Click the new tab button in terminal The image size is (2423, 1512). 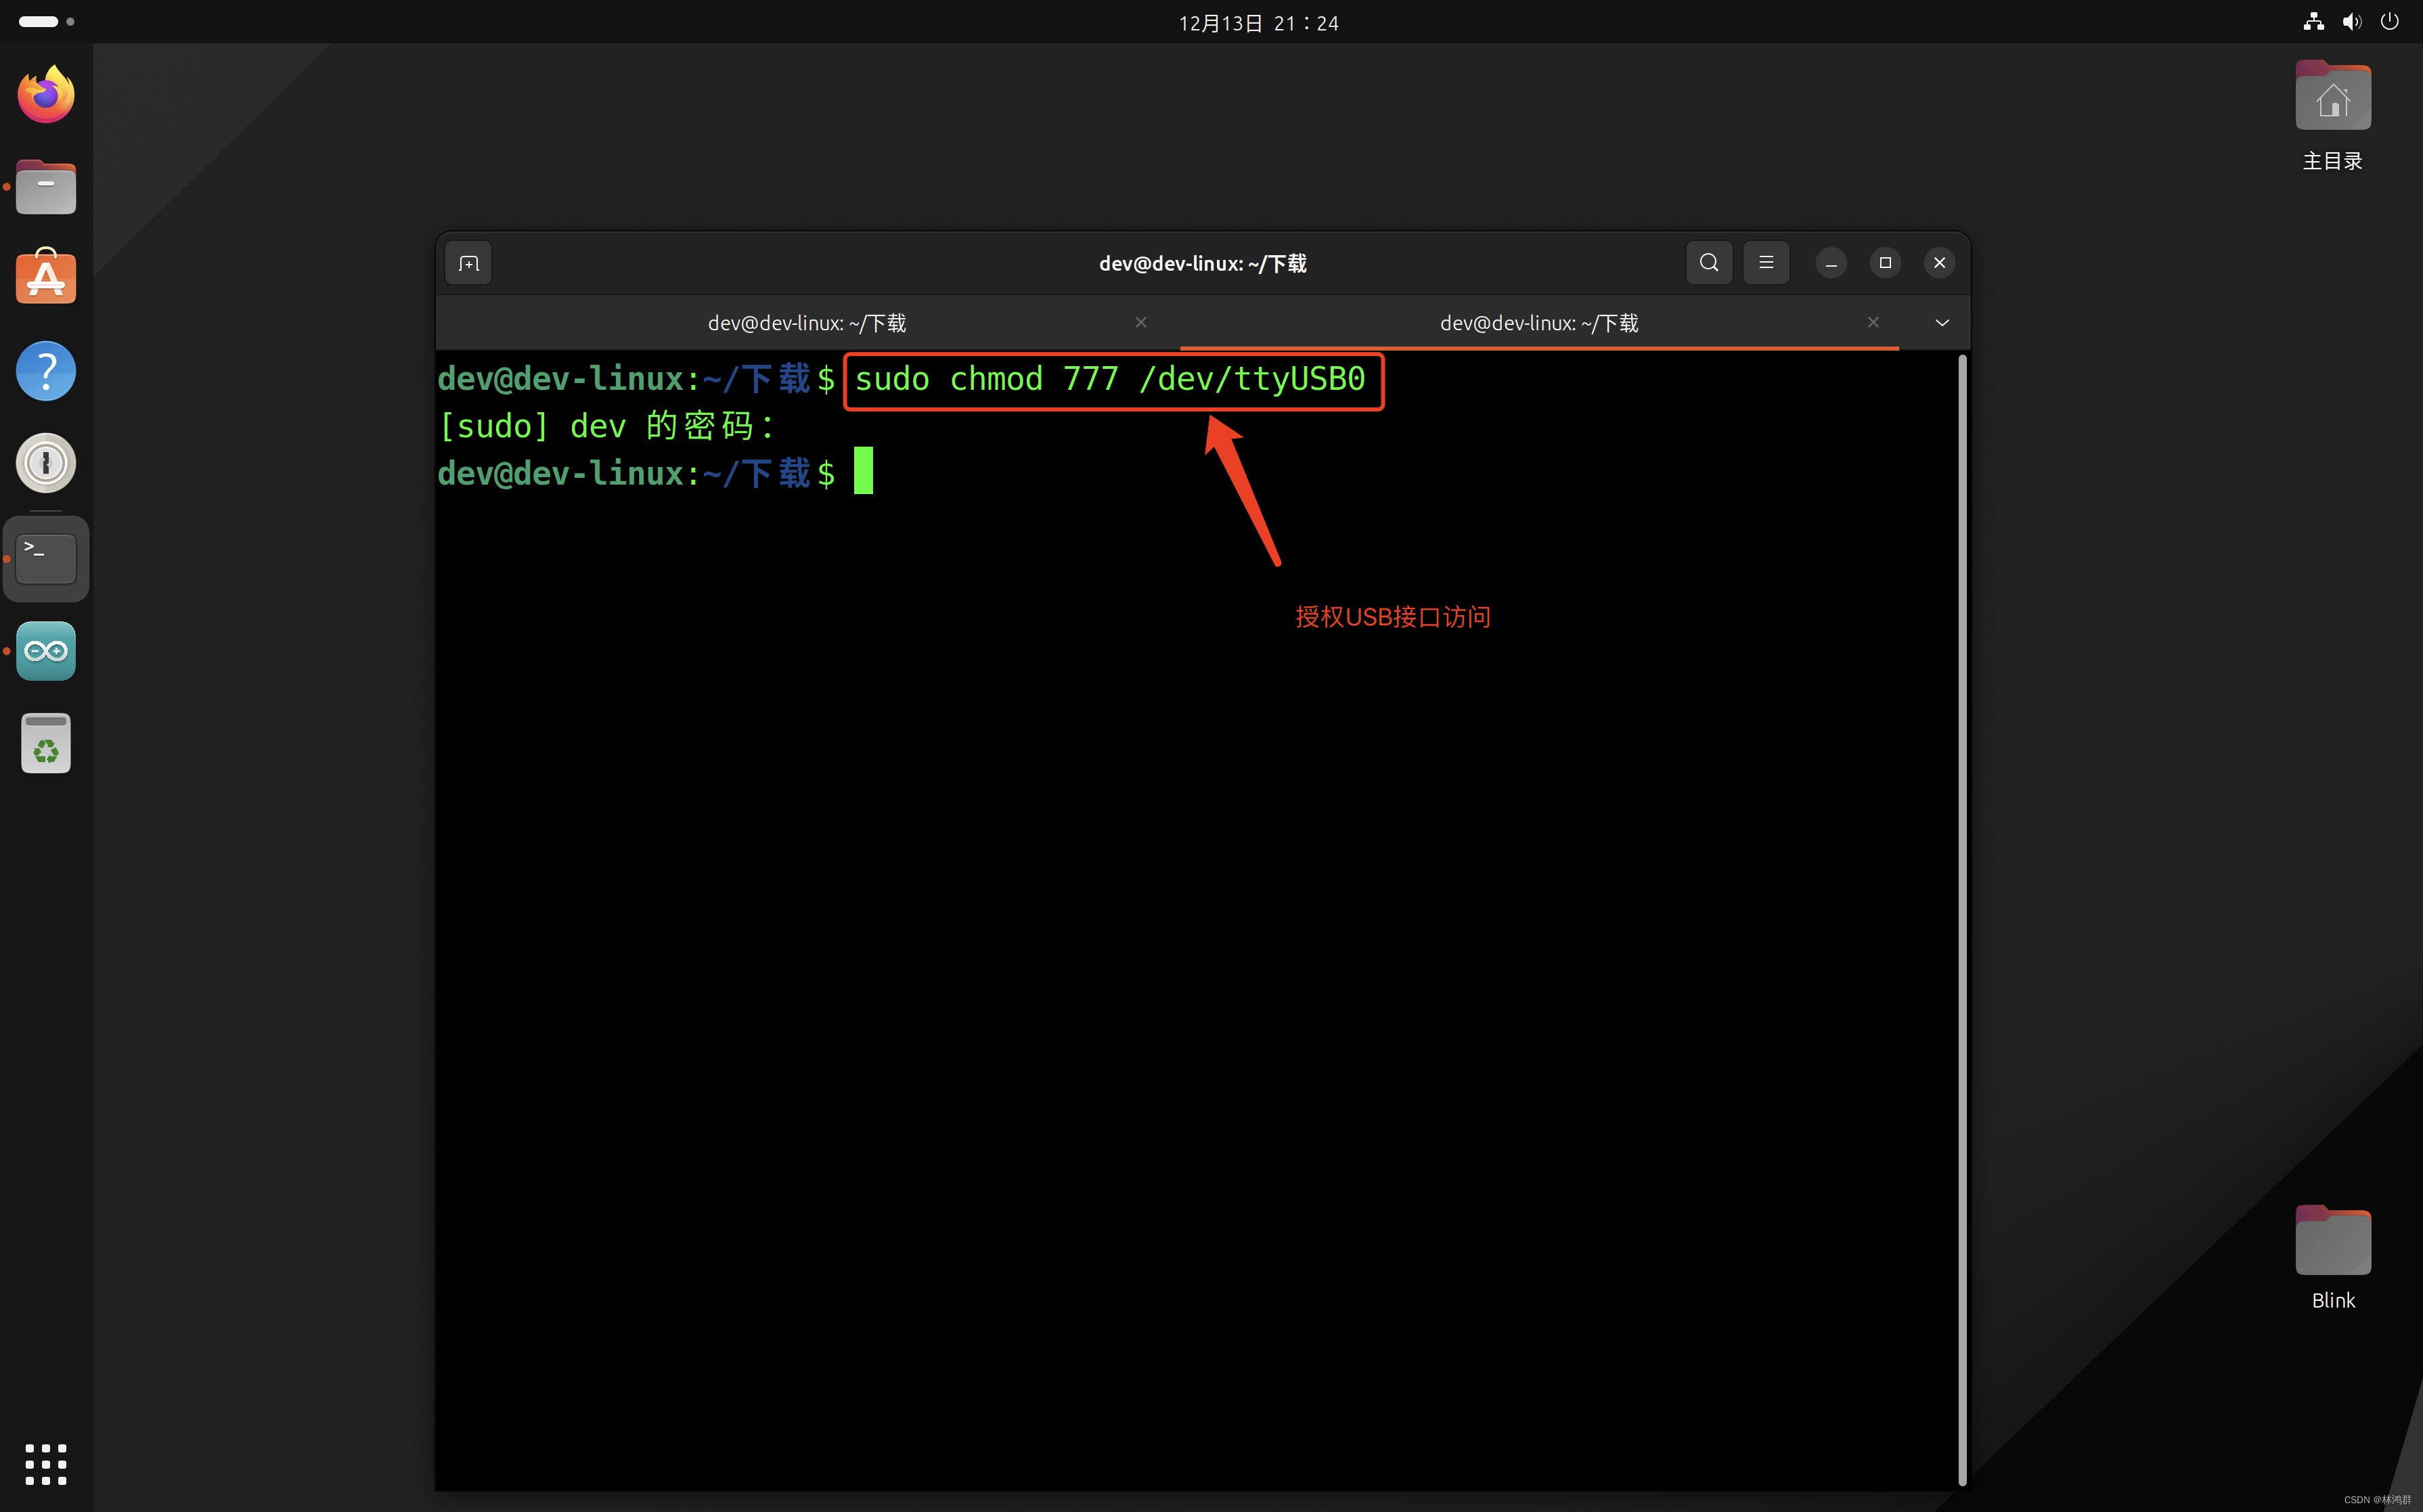(x=469, y=263)
